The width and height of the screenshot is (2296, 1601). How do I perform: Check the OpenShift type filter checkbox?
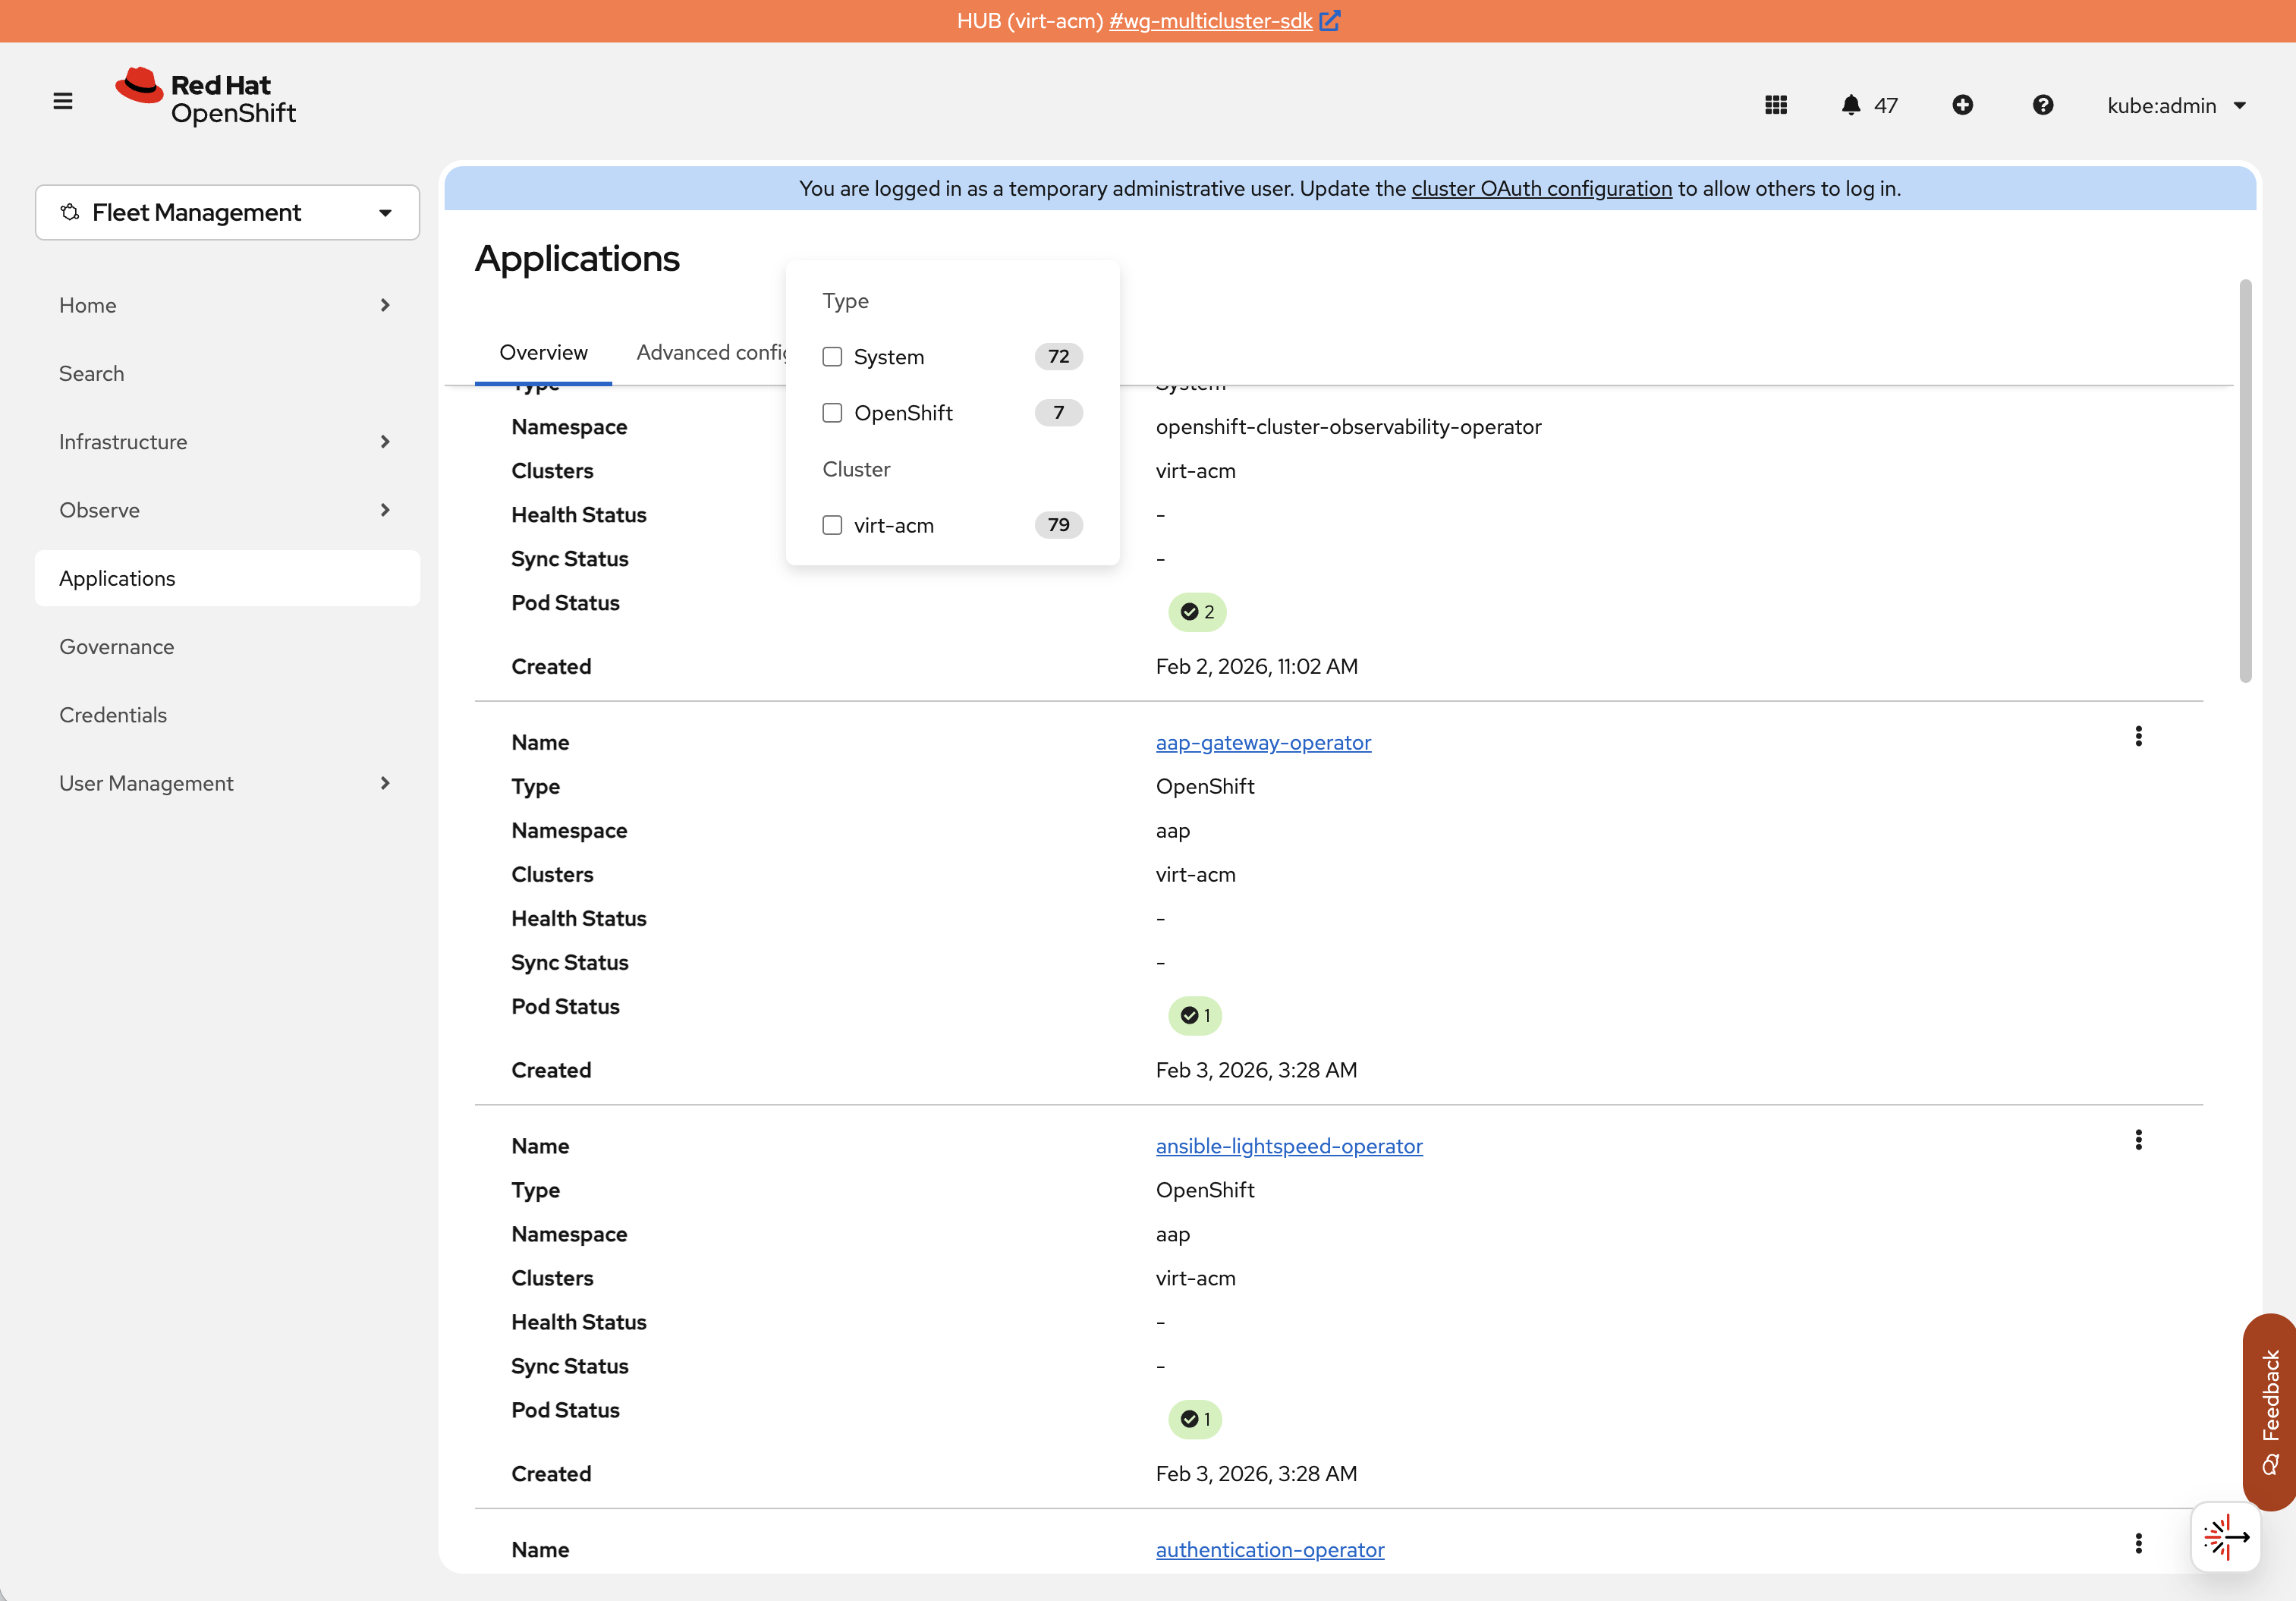click(x=832, y=413)
